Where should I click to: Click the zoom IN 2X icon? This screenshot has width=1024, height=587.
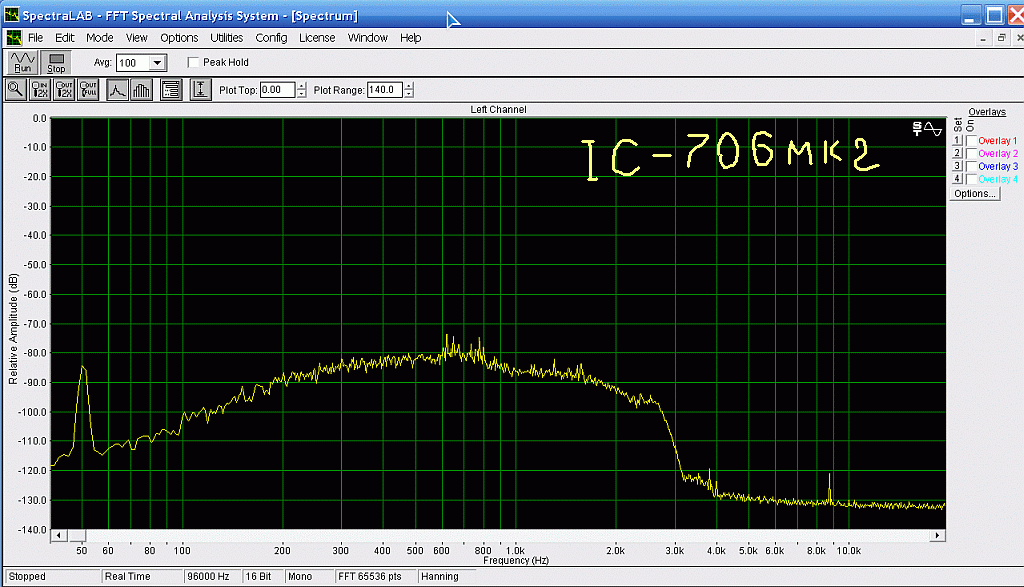(x=40, y=89)
